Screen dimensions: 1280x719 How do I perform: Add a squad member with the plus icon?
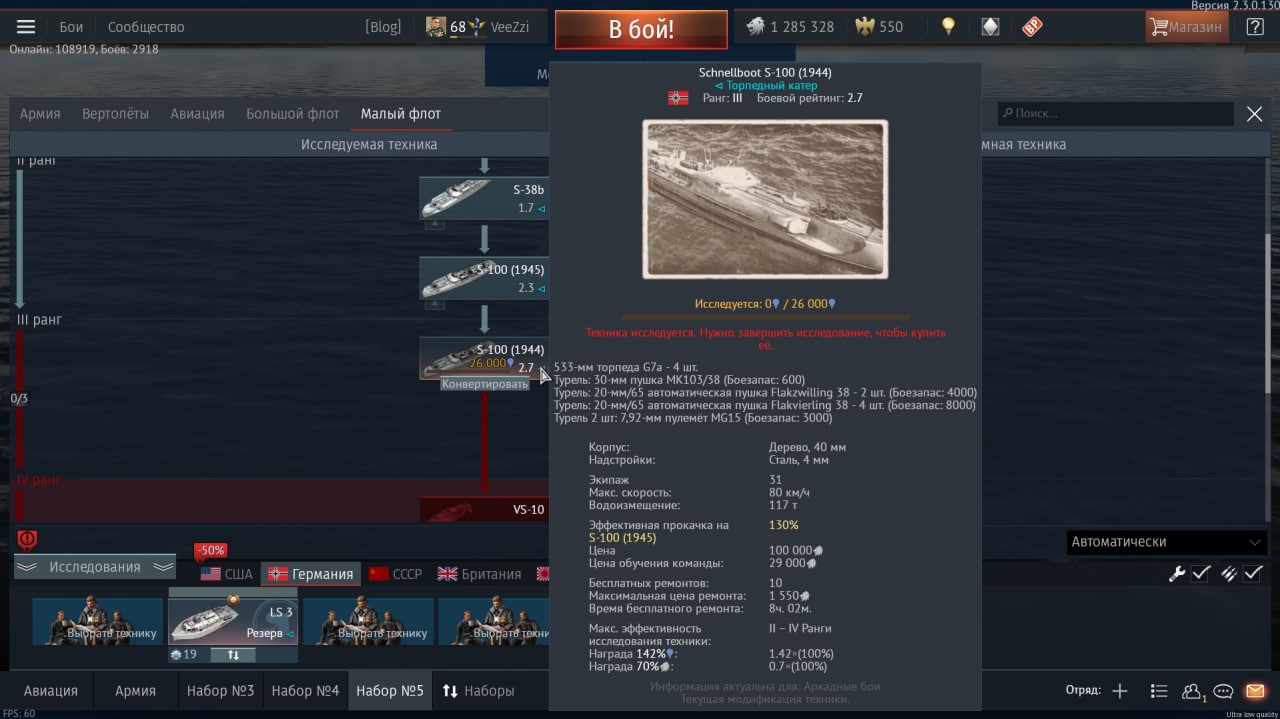1120,691
